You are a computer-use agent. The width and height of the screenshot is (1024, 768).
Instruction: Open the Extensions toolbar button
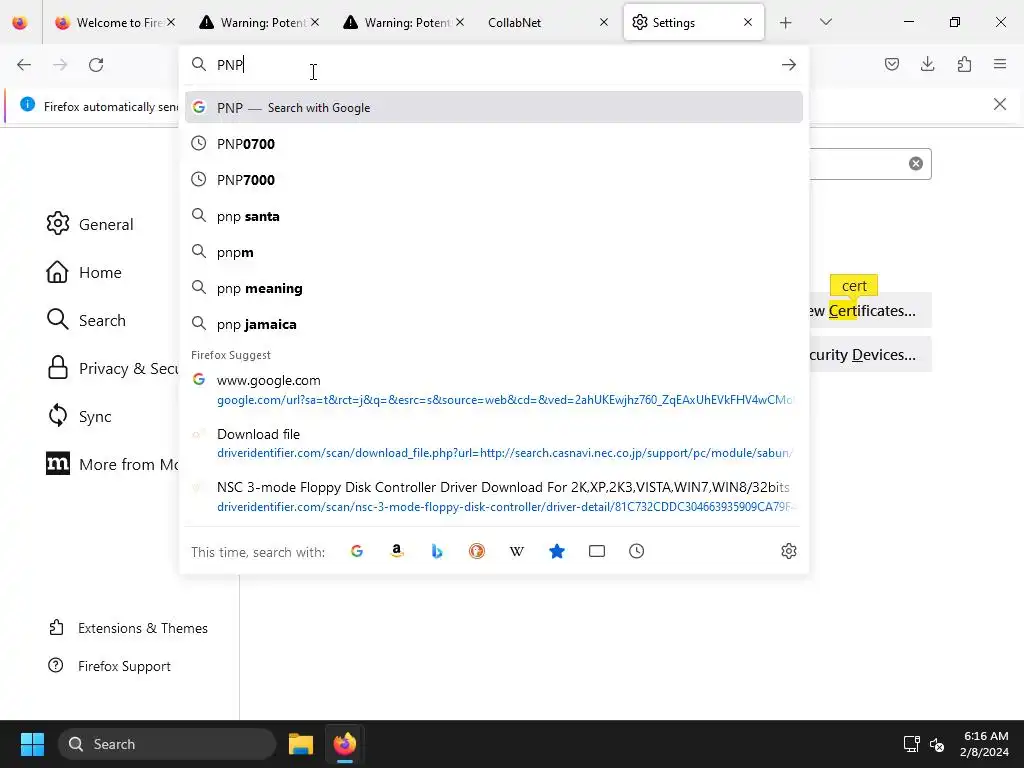pyautogui.click(x=964, y=64)
